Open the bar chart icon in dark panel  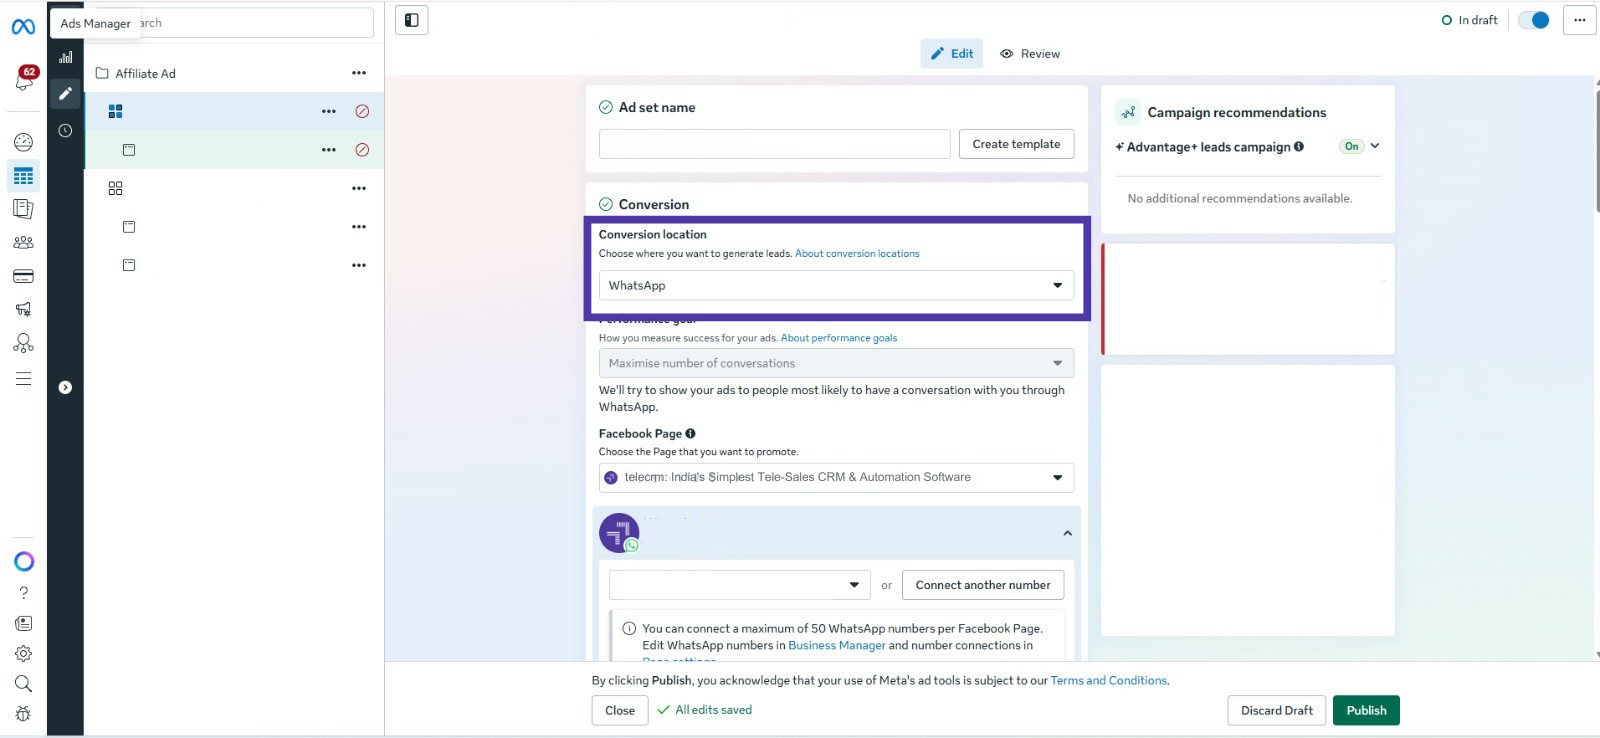(x=65, y=57)
